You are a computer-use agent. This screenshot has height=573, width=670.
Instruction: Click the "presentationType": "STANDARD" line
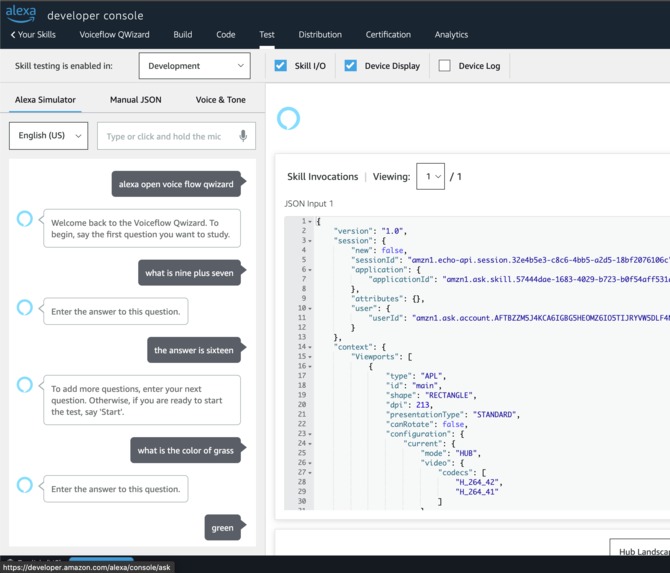453,414
